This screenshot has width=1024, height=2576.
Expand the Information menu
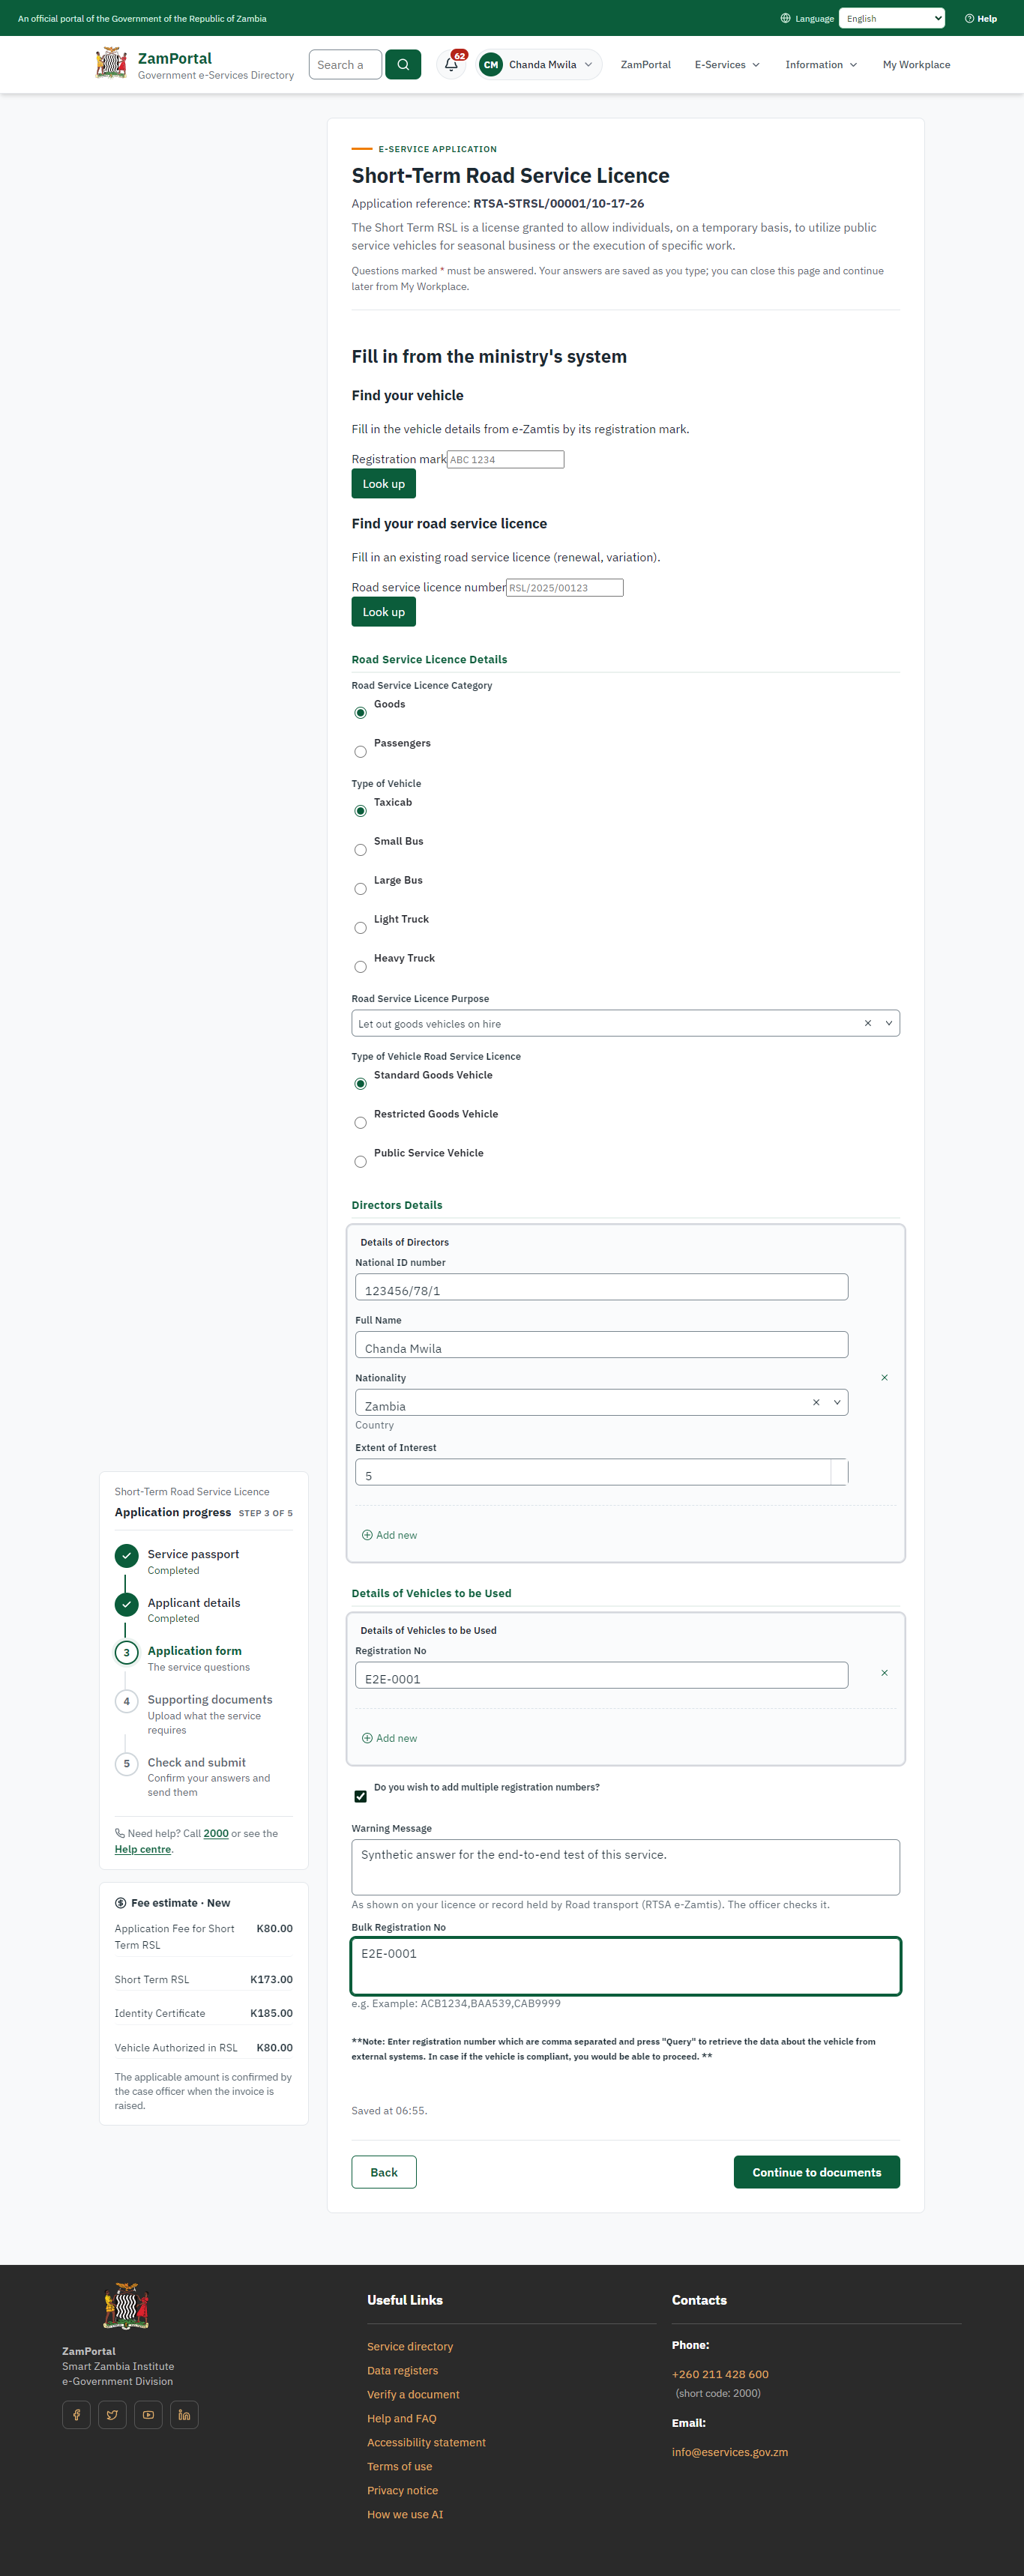821,64
